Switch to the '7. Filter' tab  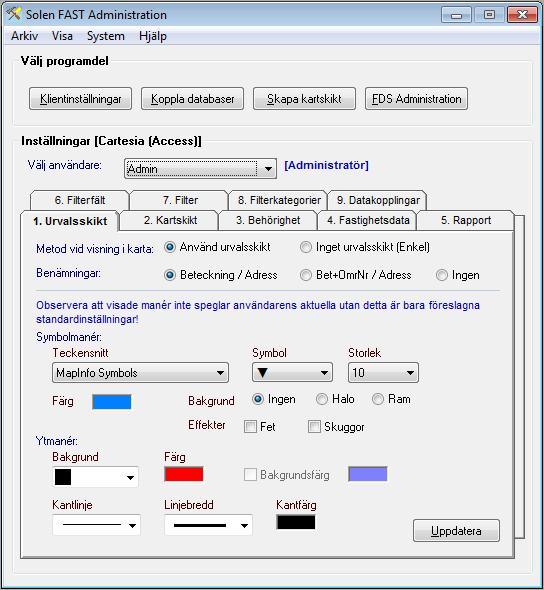coord(180,200)
